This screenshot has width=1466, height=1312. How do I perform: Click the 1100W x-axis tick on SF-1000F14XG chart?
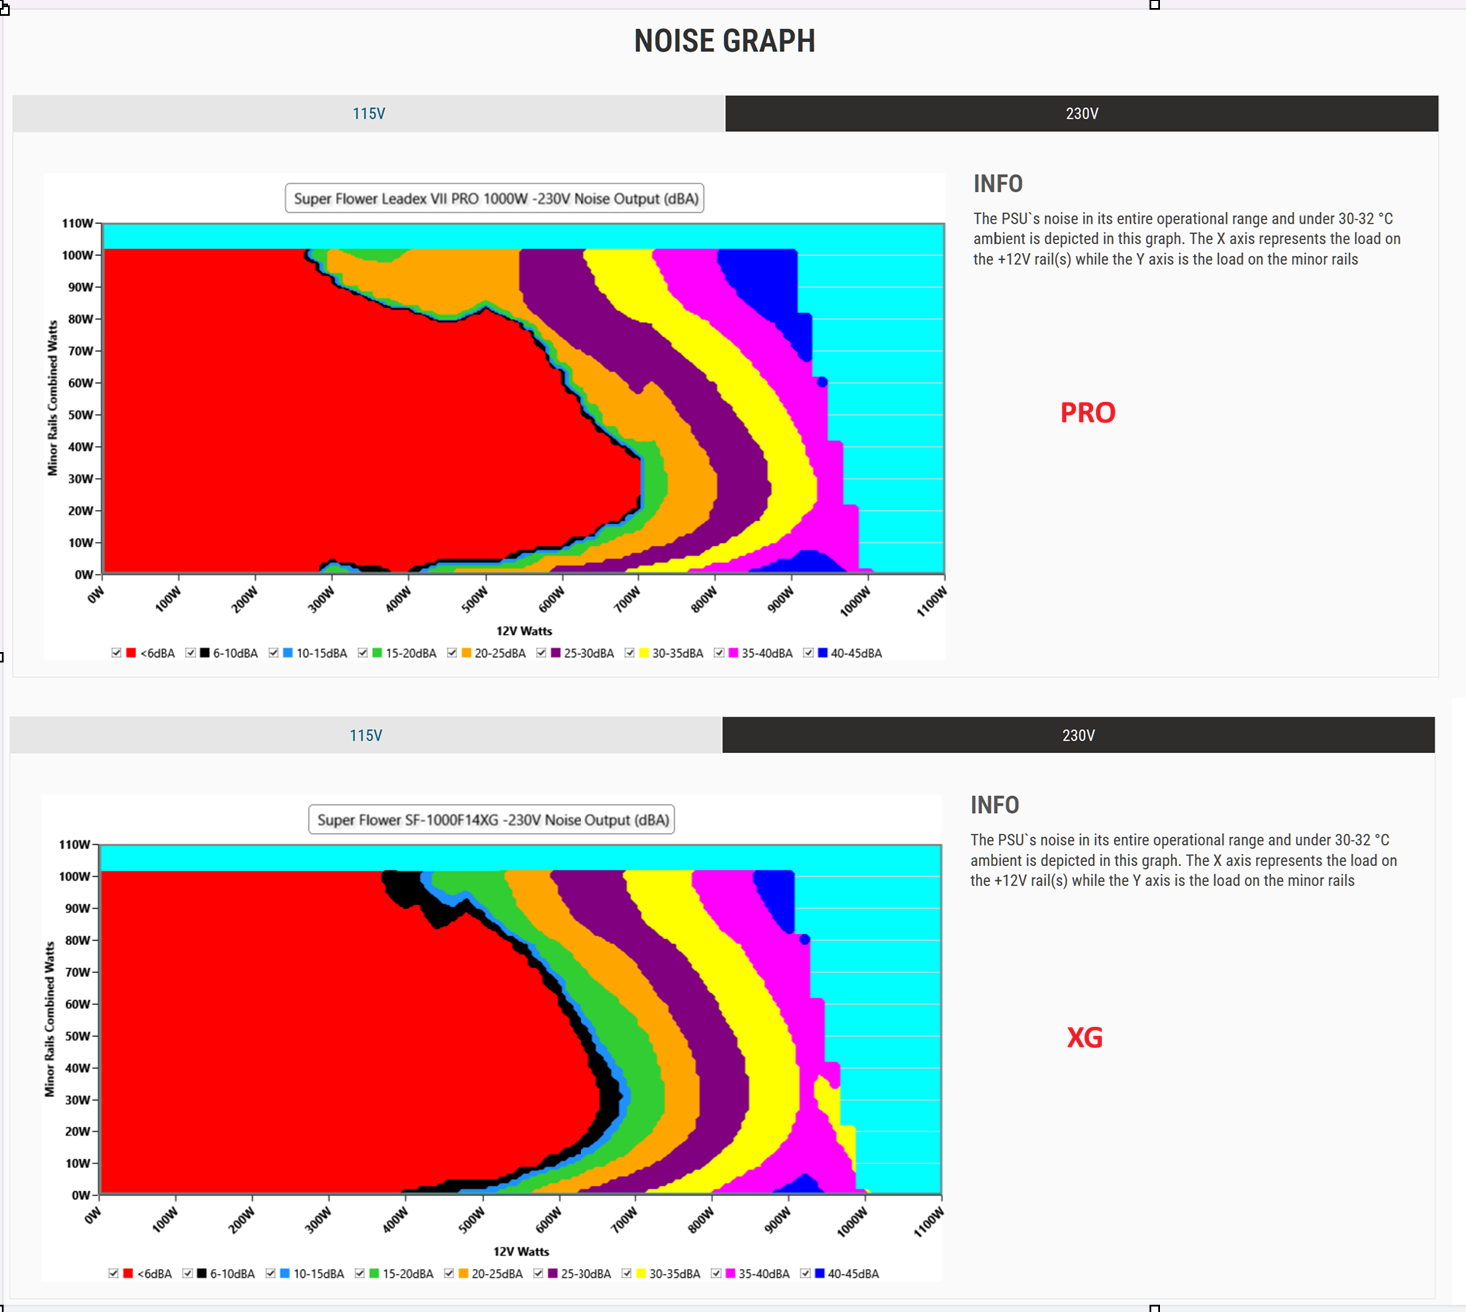click(928, 1222)
